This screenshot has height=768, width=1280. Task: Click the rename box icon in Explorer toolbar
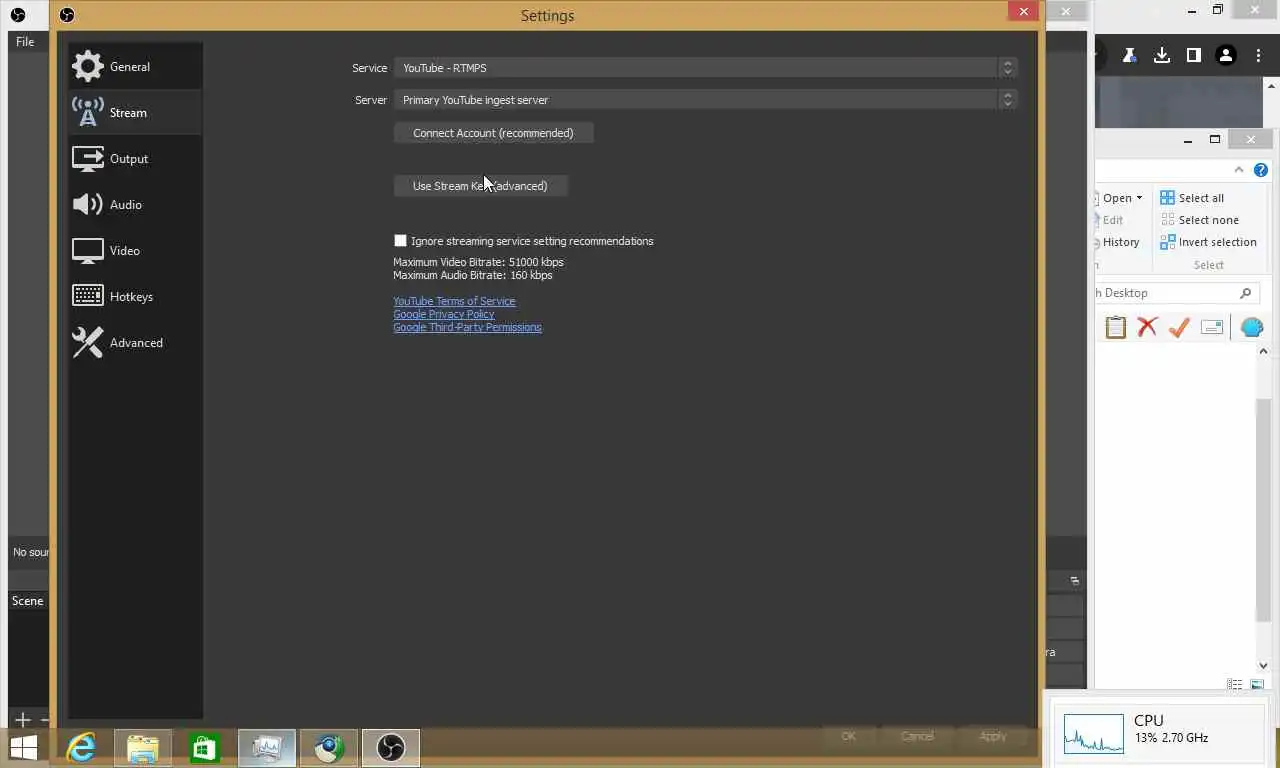pos(1212,327)
